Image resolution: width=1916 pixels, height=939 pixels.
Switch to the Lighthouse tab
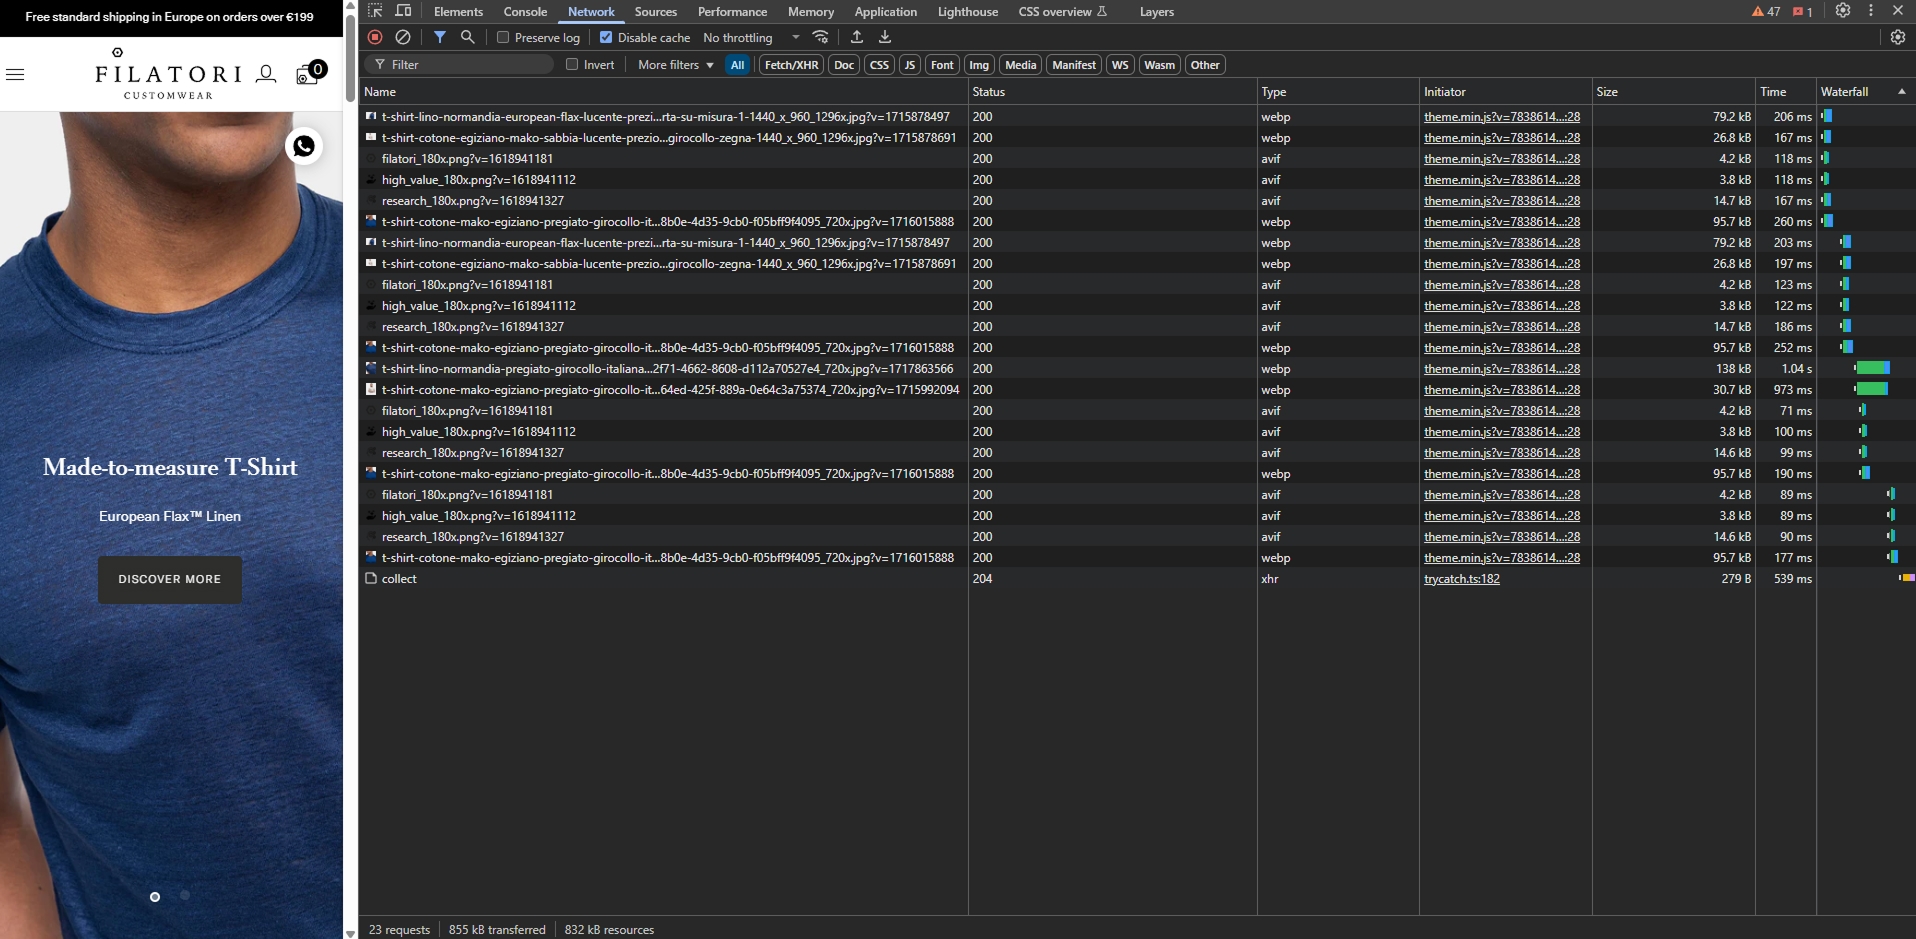[x=967, y=11]
